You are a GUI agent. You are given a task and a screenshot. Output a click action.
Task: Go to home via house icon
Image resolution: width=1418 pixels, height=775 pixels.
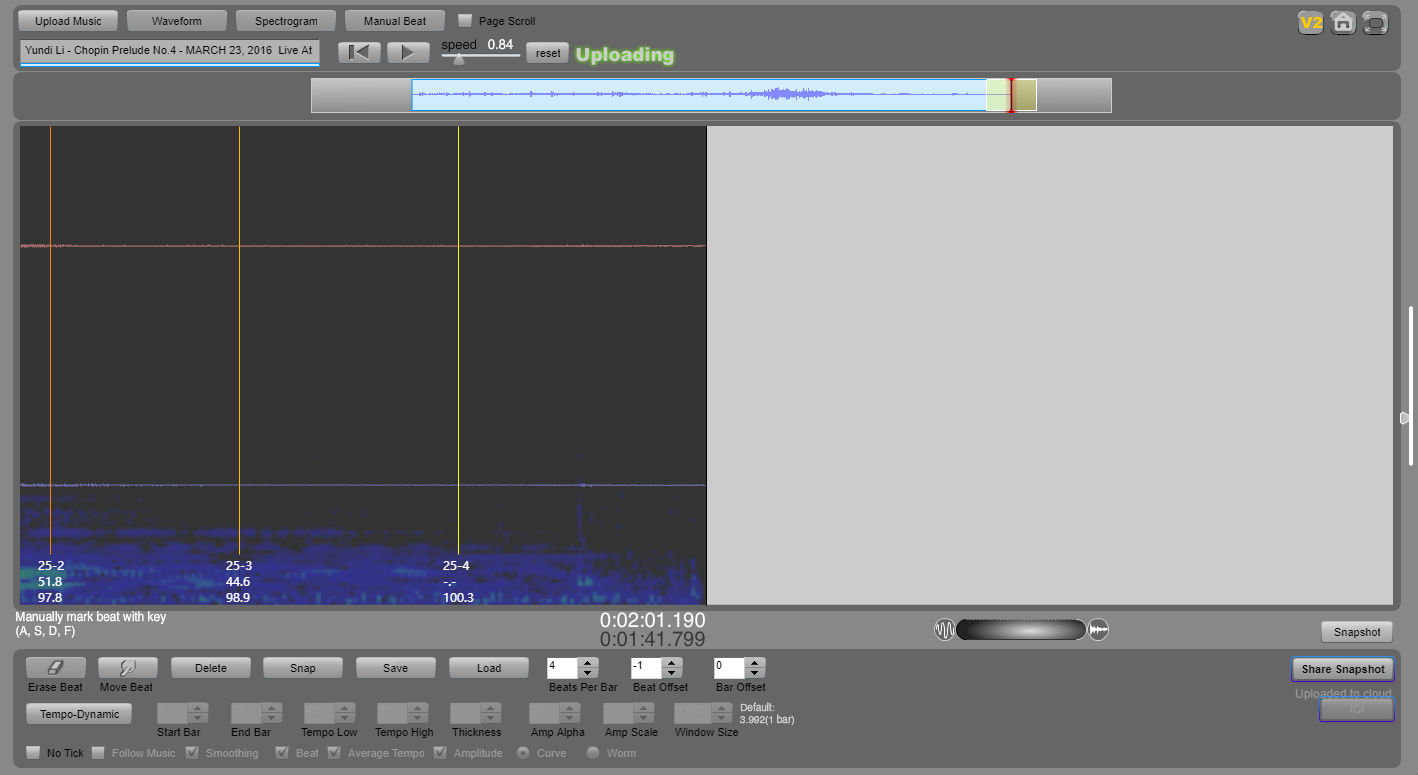(1343, 23)
